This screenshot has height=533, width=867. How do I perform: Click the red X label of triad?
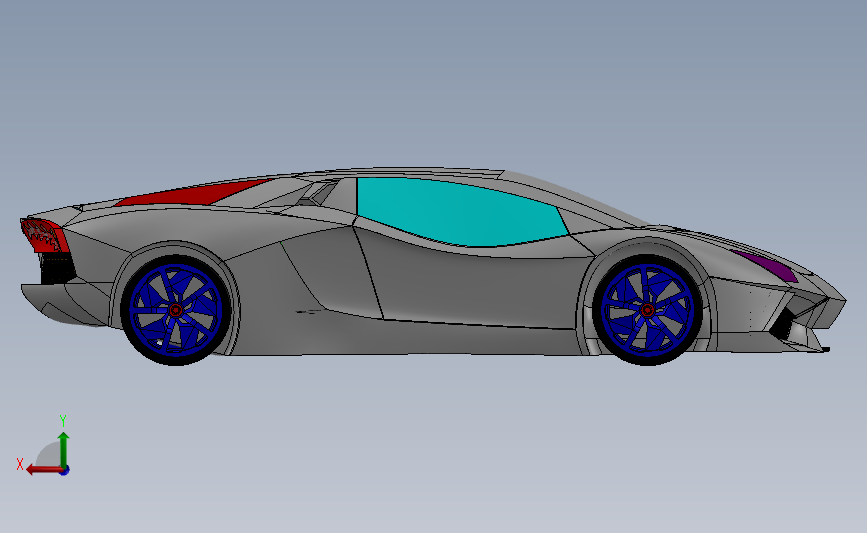20,464
